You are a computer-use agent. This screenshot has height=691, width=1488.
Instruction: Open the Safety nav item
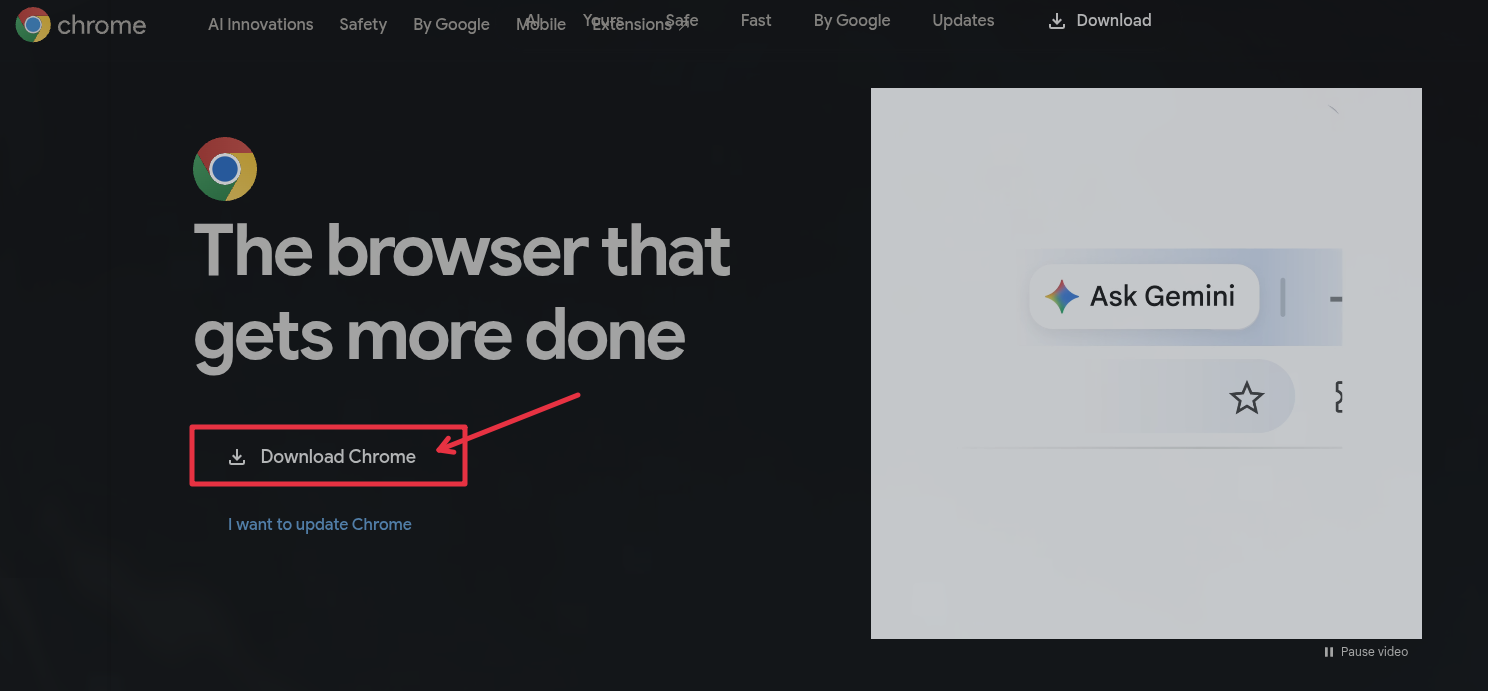pyautogui.click(x=363, y=24)
